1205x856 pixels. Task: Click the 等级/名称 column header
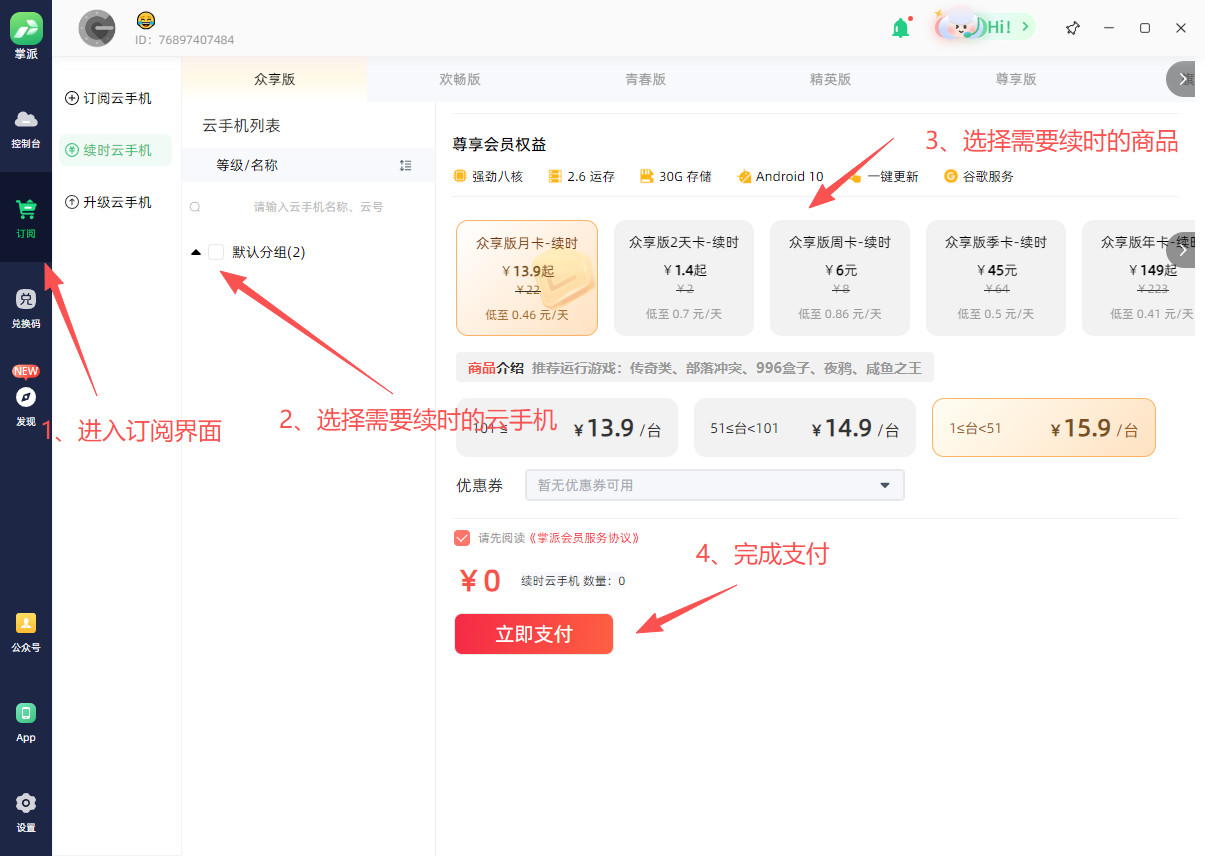(247, 165)
